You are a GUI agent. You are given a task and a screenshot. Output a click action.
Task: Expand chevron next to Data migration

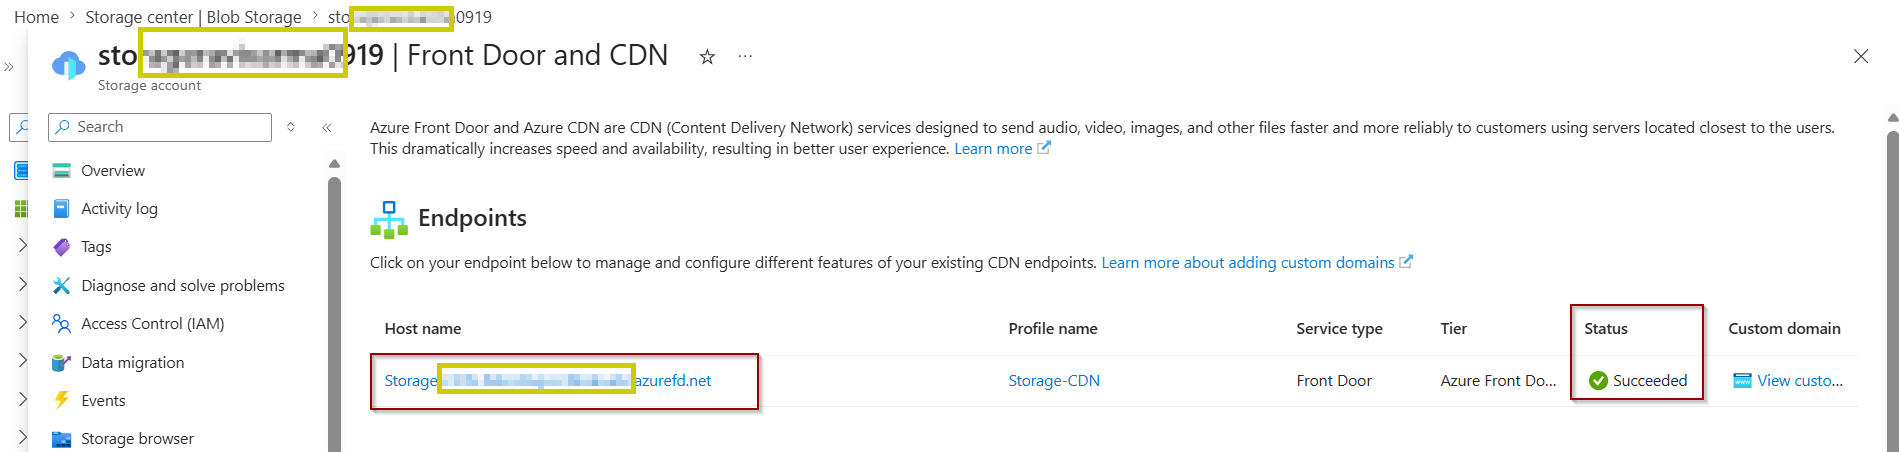(x=22, y=360)
